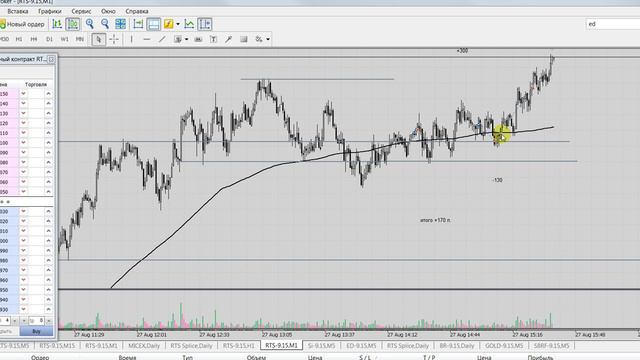Screen dimensions: 640x360
Task: Switch timeframe to H1
Action: (19, 39)
